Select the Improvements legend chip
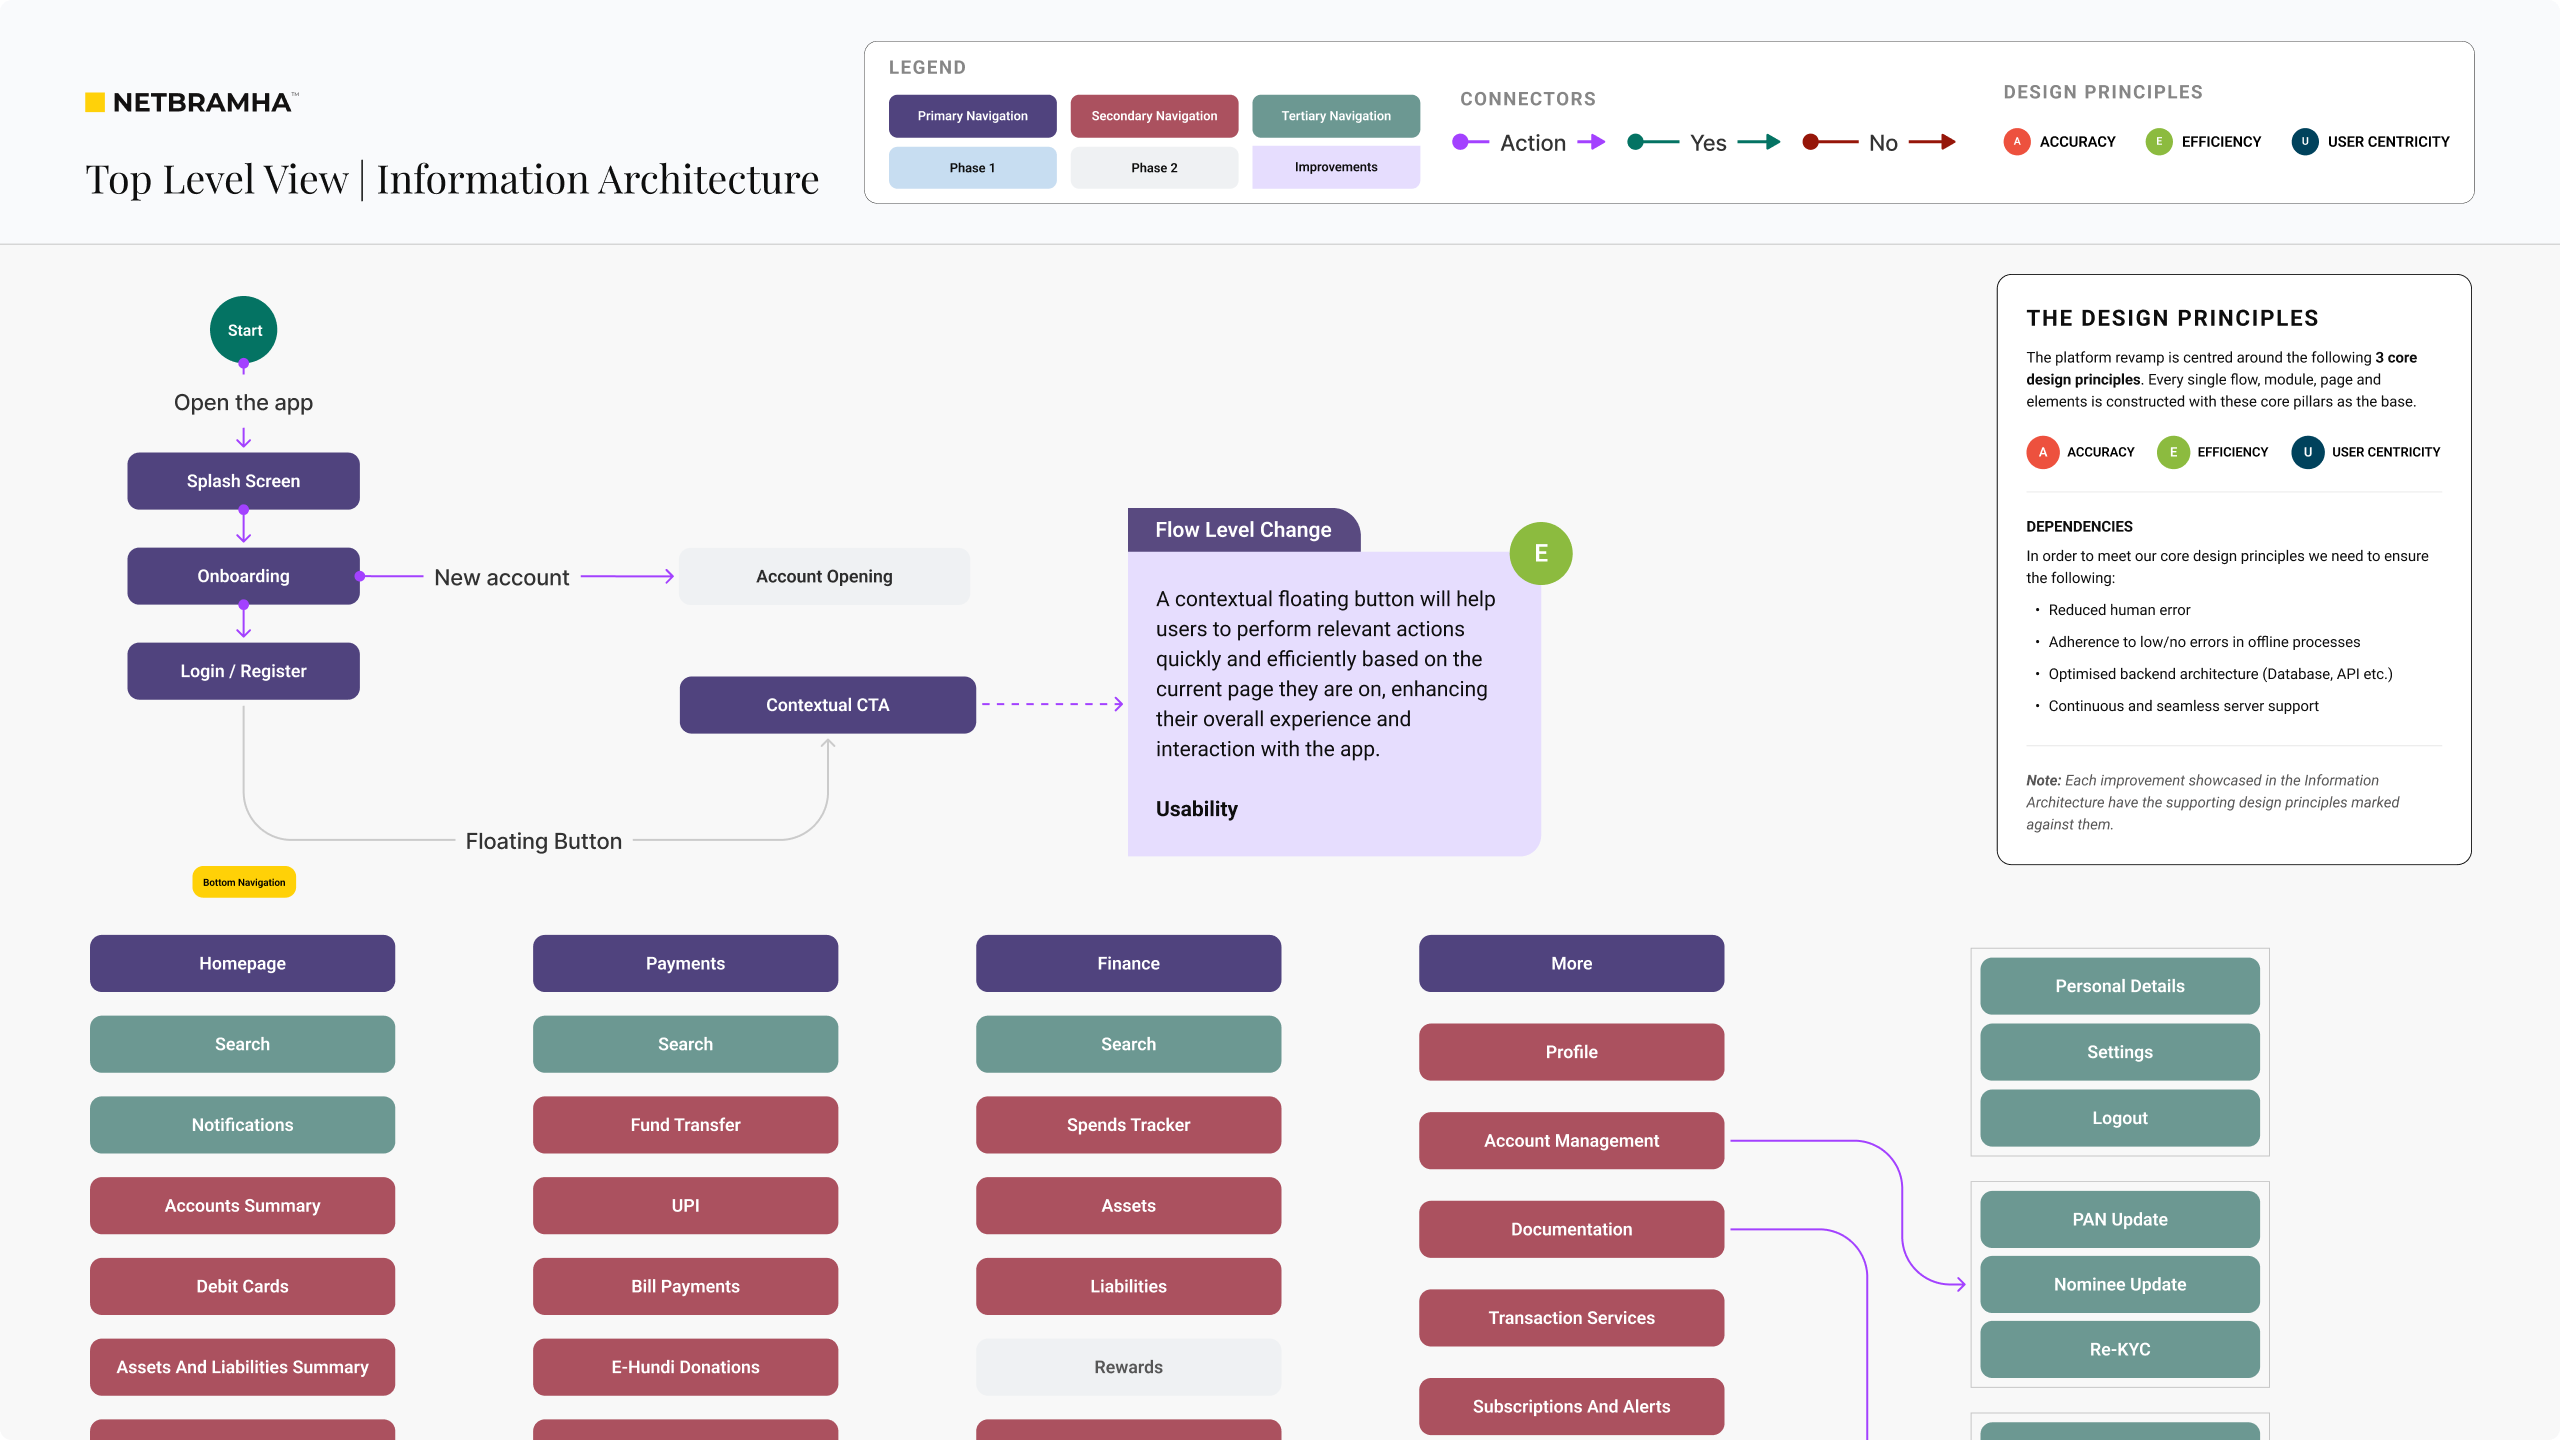The image size is (2560, 1440). pyautogui.click(x=1336, y=167)
